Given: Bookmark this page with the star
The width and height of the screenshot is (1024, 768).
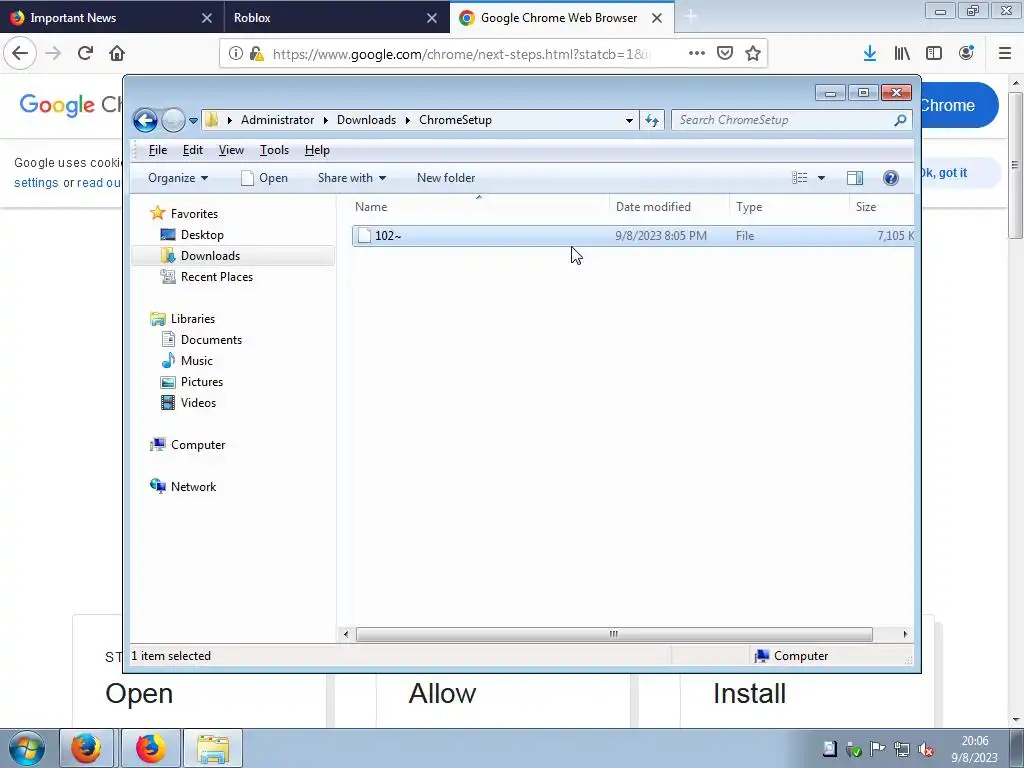Looking at the screenshot, I should [x=753, y=54].
